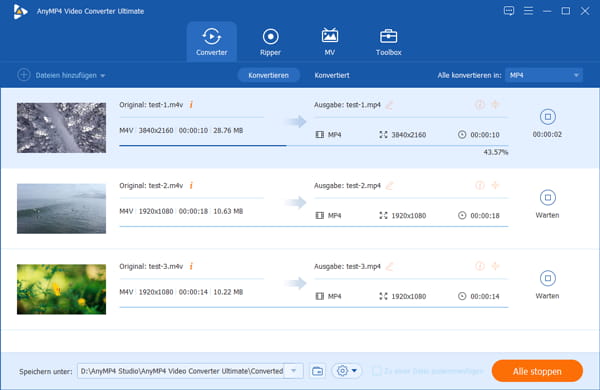600x390 pixels.
Task: Click the 43.57% progress value
Action: click(496, 152)
